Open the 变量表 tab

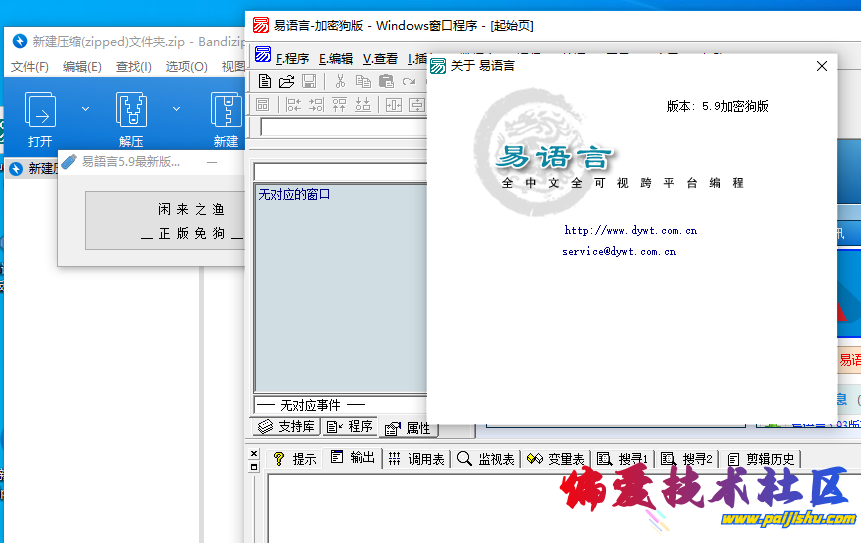coord(556,459)
